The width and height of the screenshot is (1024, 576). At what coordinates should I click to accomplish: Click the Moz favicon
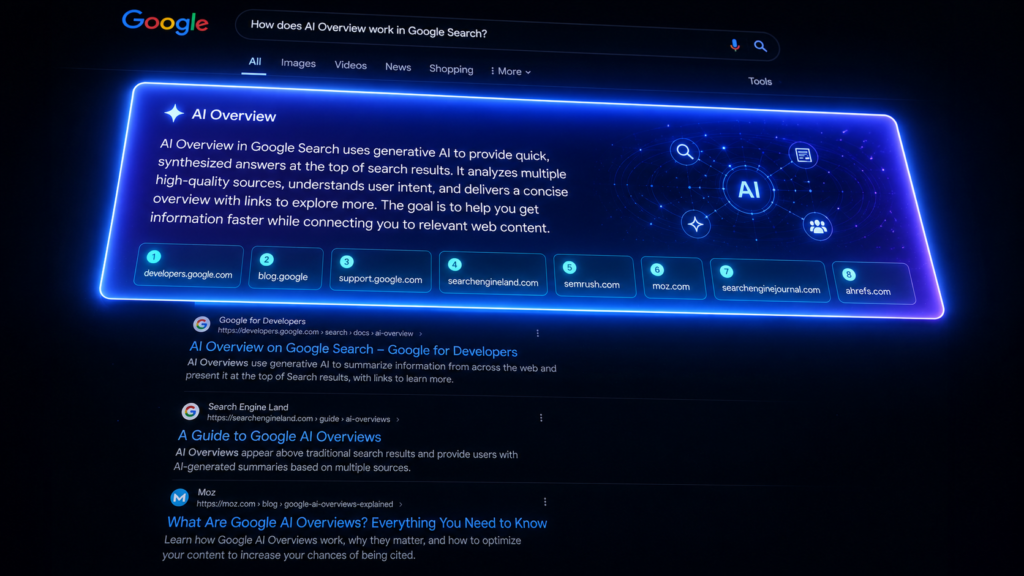pyautogui.click(x=180, y=498)
